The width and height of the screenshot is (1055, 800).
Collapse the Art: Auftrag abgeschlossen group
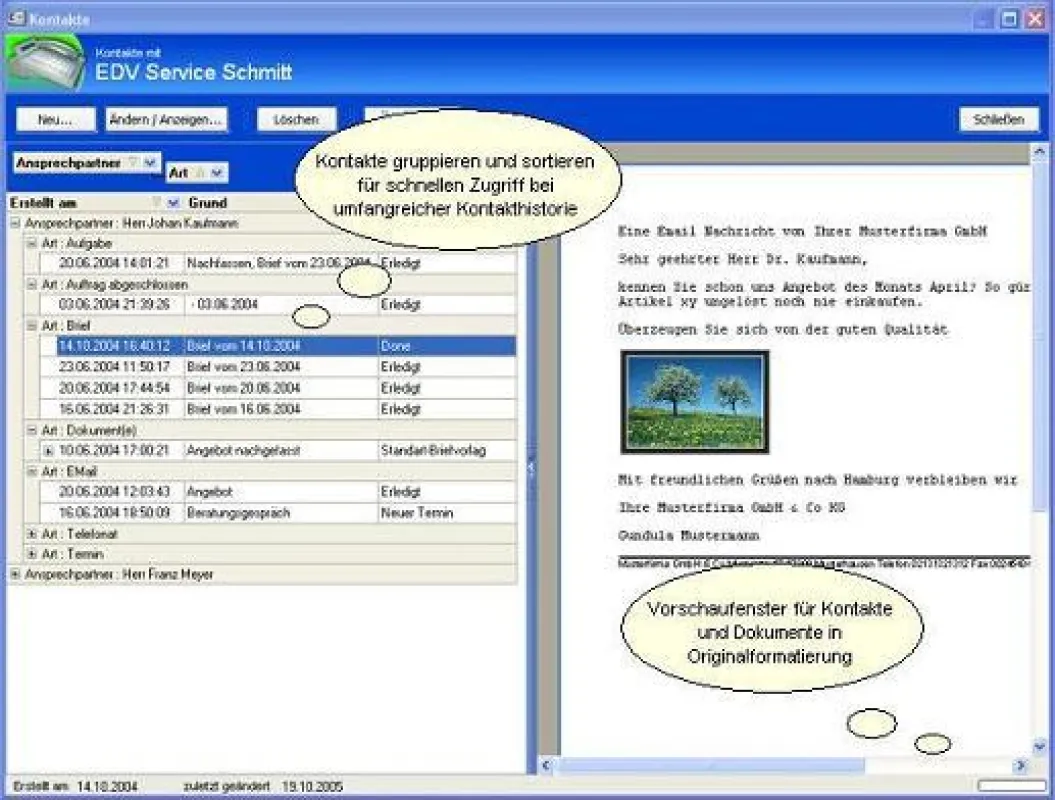tap(32, 285)
